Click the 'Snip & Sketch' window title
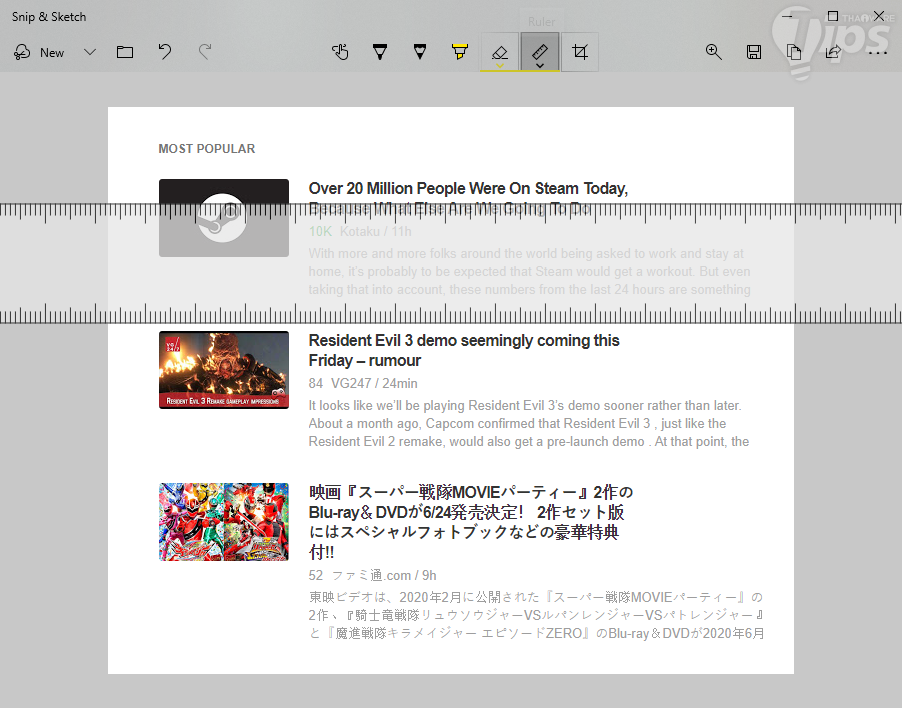Image resolution: width=902 pixels, height=708 pixels. [x=49, y=17]
